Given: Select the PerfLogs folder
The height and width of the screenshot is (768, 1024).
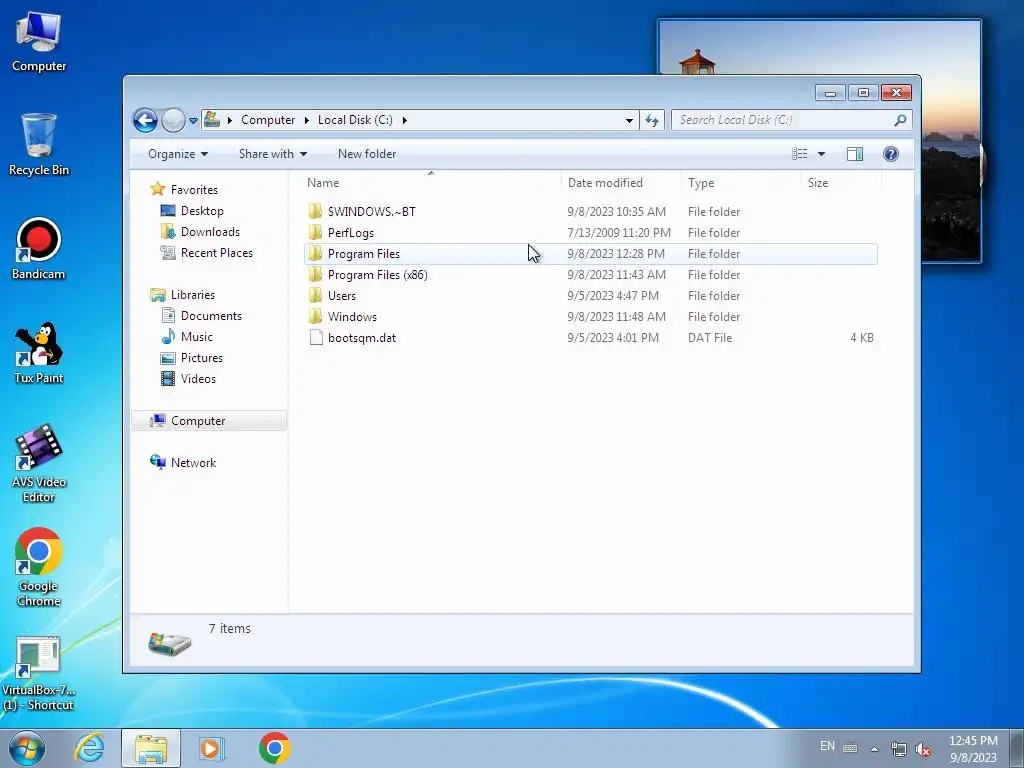Looking at the screenshot, I should pos(590,232).
